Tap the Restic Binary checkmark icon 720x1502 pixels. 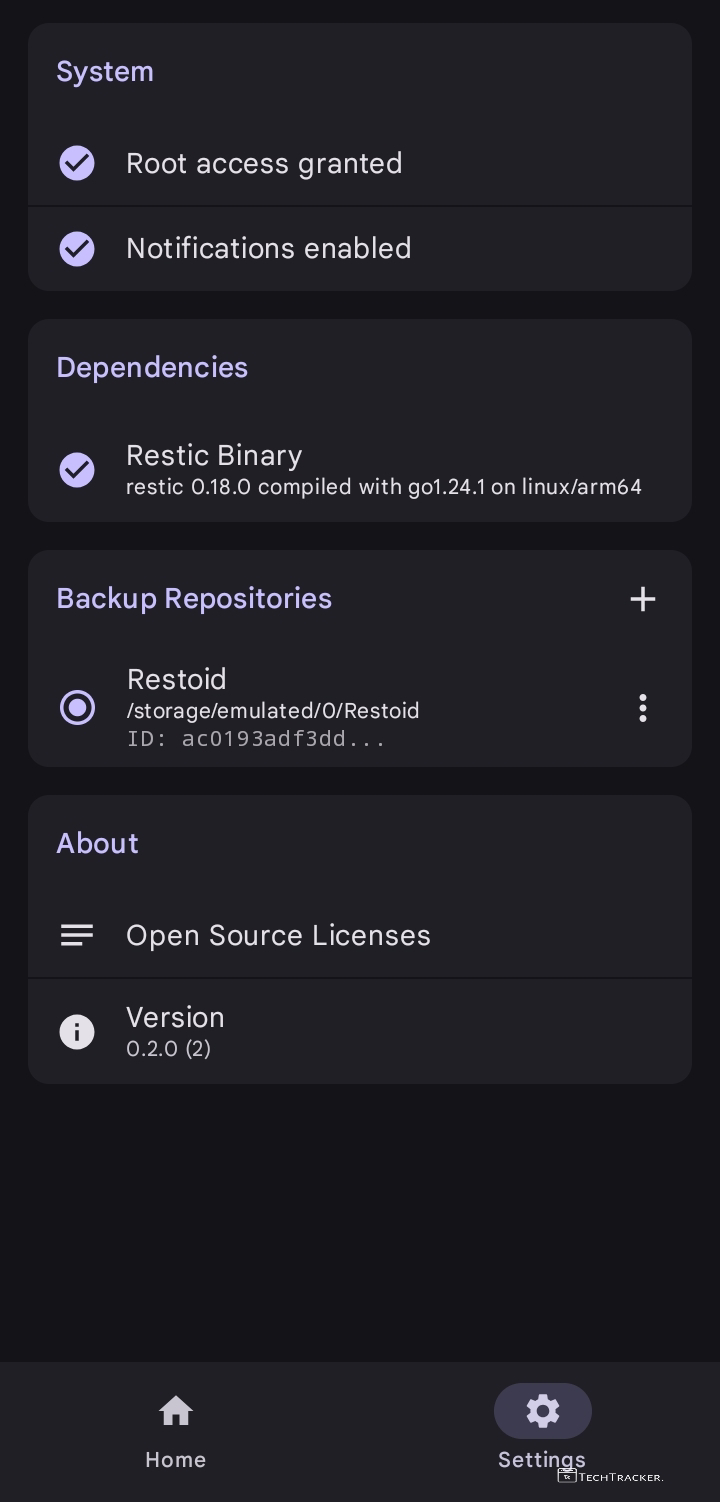(77, 469)
